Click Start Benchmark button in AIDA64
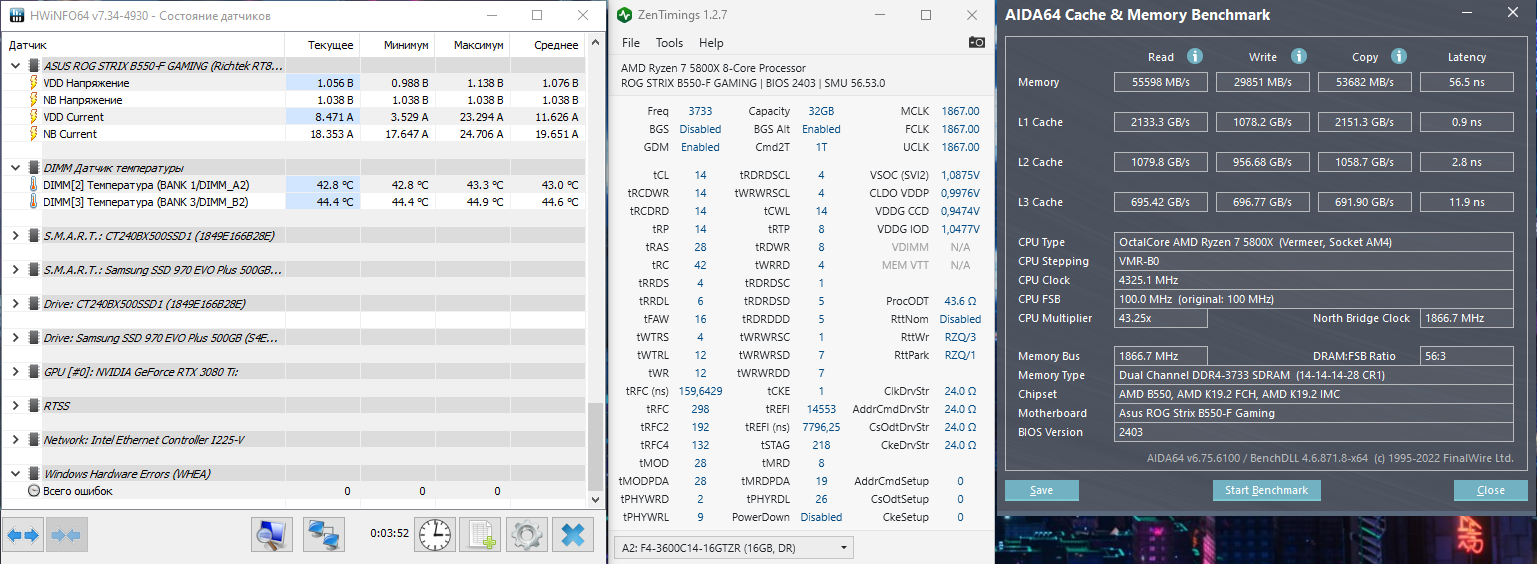This screenshot has width=1537, height=564. [1267, 490]
